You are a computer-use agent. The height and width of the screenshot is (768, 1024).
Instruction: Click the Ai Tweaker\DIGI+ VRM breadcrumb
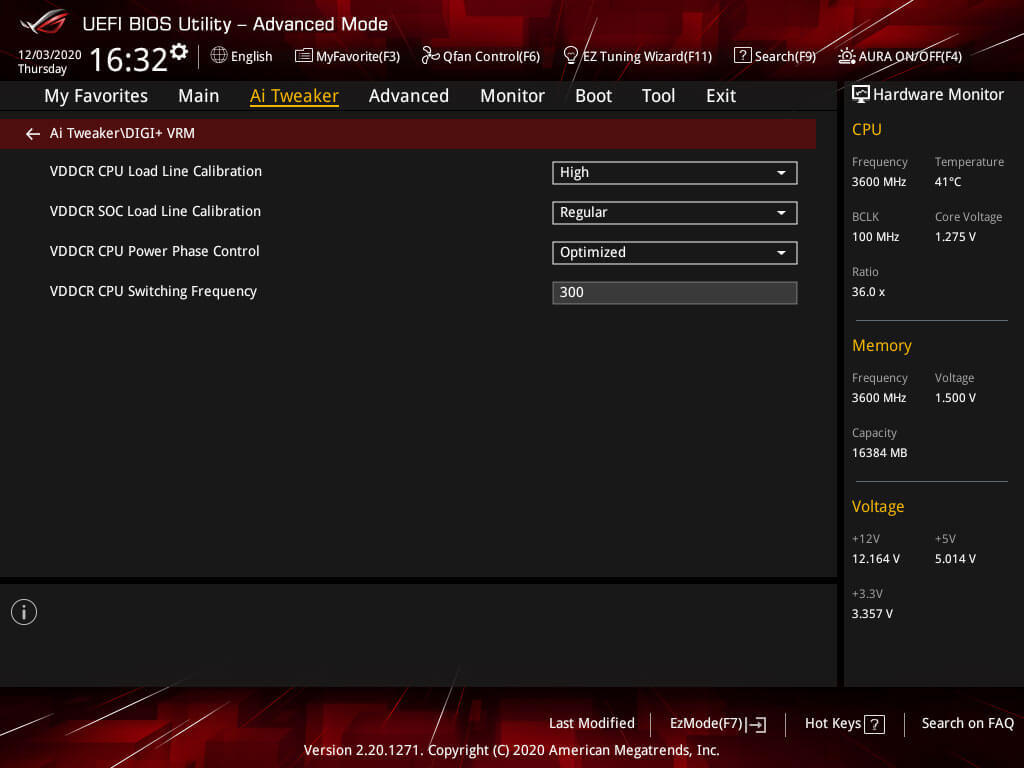tap(122, 133)
